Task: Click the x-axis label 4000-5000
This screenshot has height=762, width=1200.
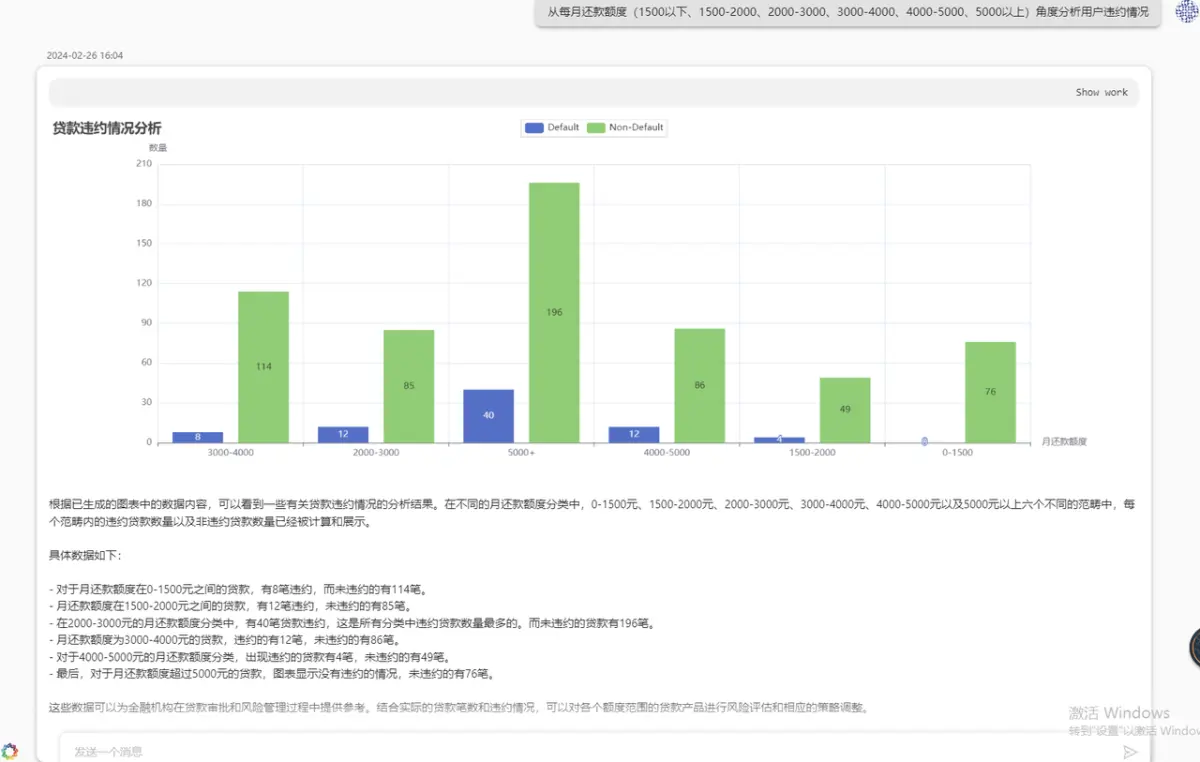Action: point(666,452)
